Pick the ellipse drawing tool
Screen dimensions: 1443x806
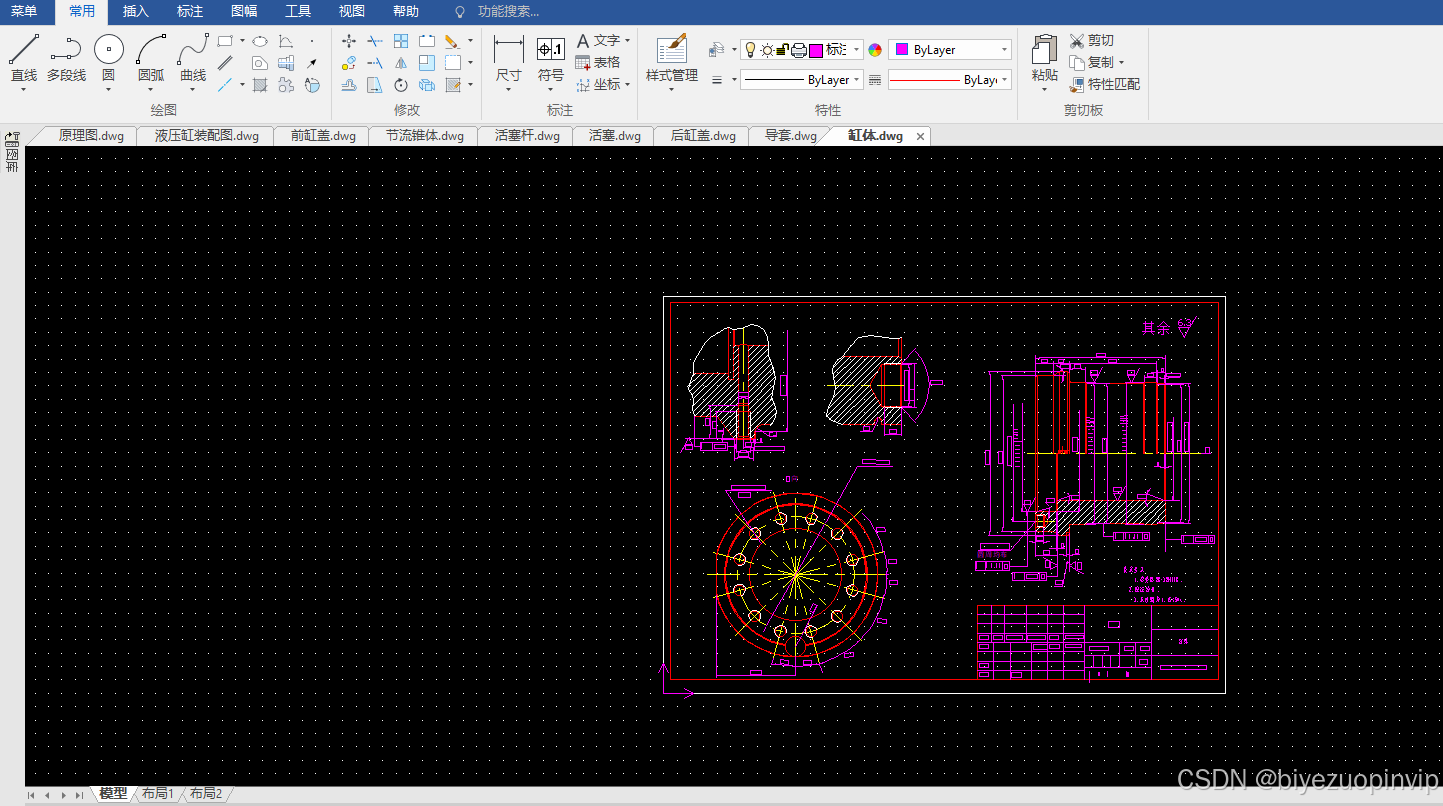coord(259,41)
